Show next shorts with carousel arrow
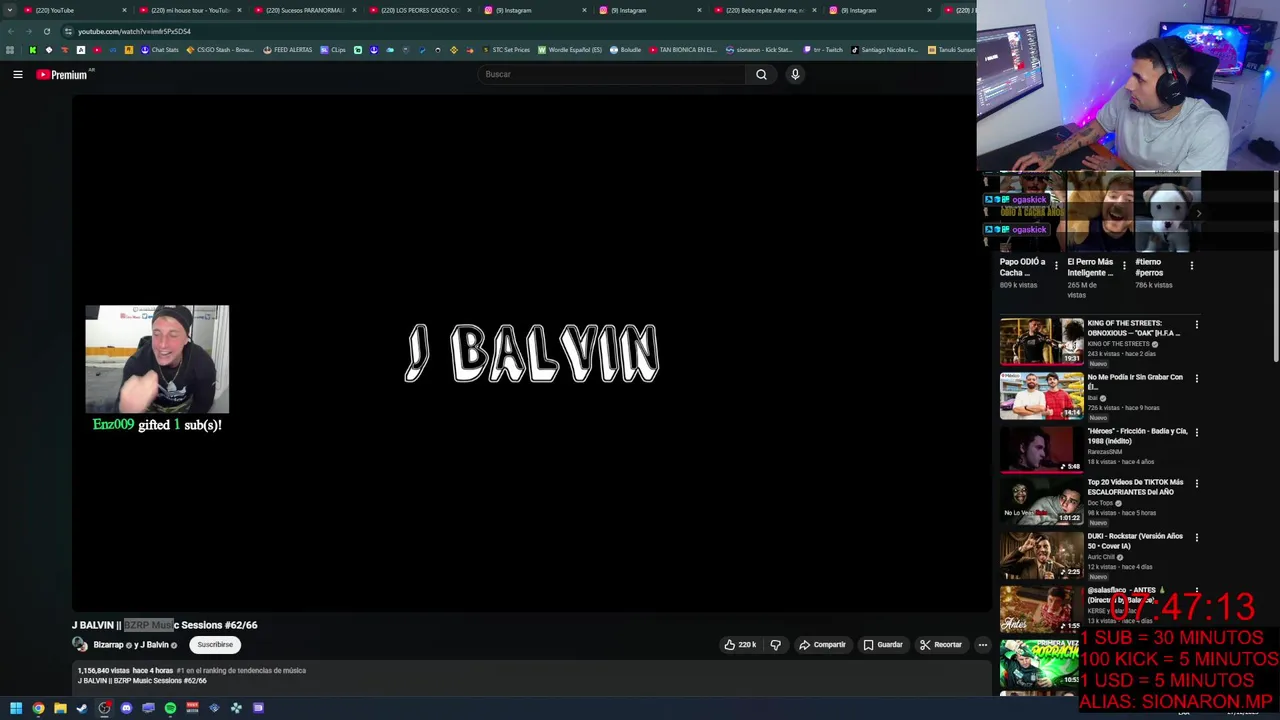 (x=1198, y=213)
